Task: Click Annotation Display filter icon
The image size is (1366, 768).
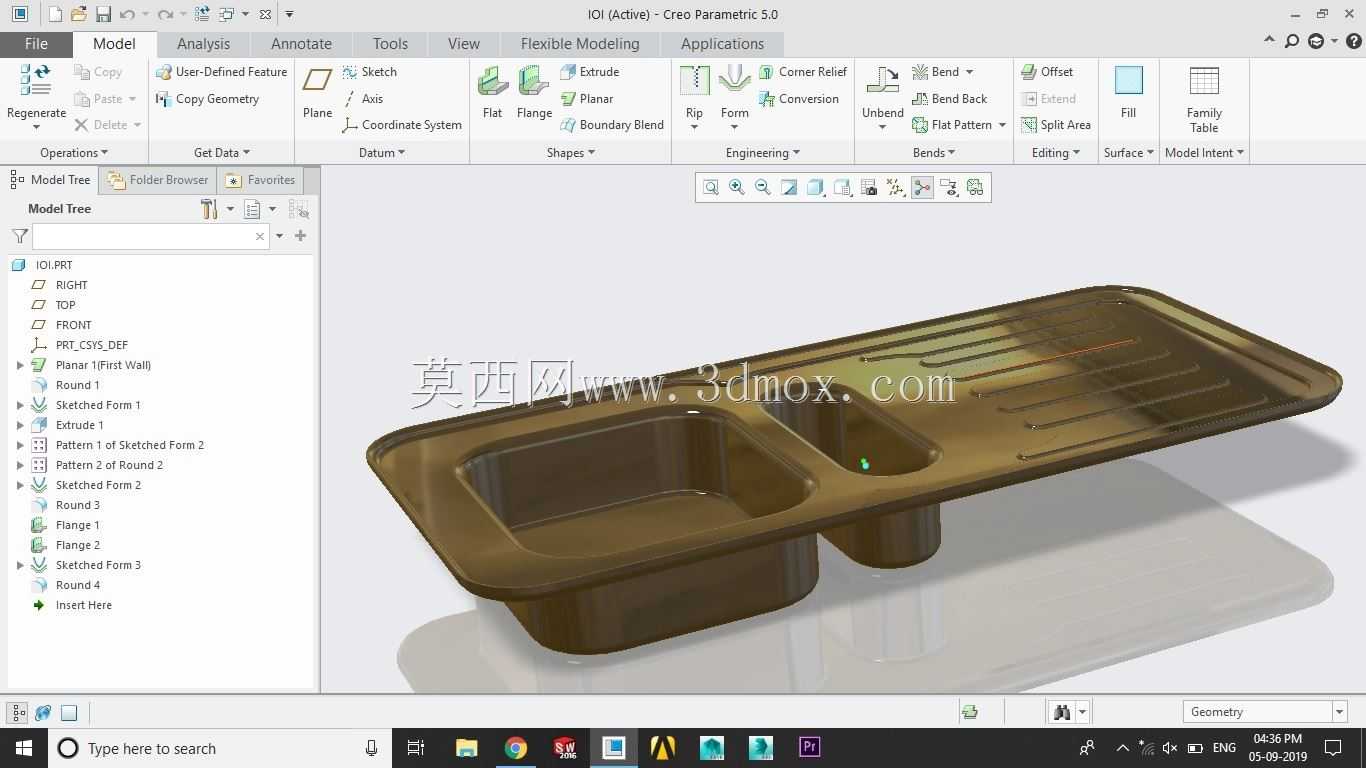Action: (949, 187)
